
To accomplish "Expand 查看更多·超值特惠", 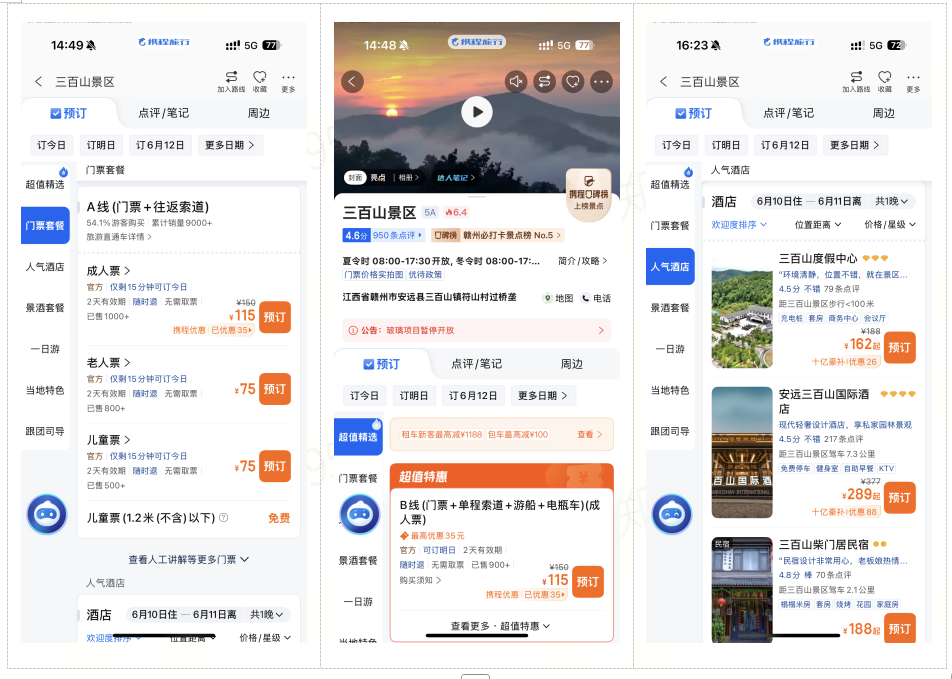I will pos(500,626).
